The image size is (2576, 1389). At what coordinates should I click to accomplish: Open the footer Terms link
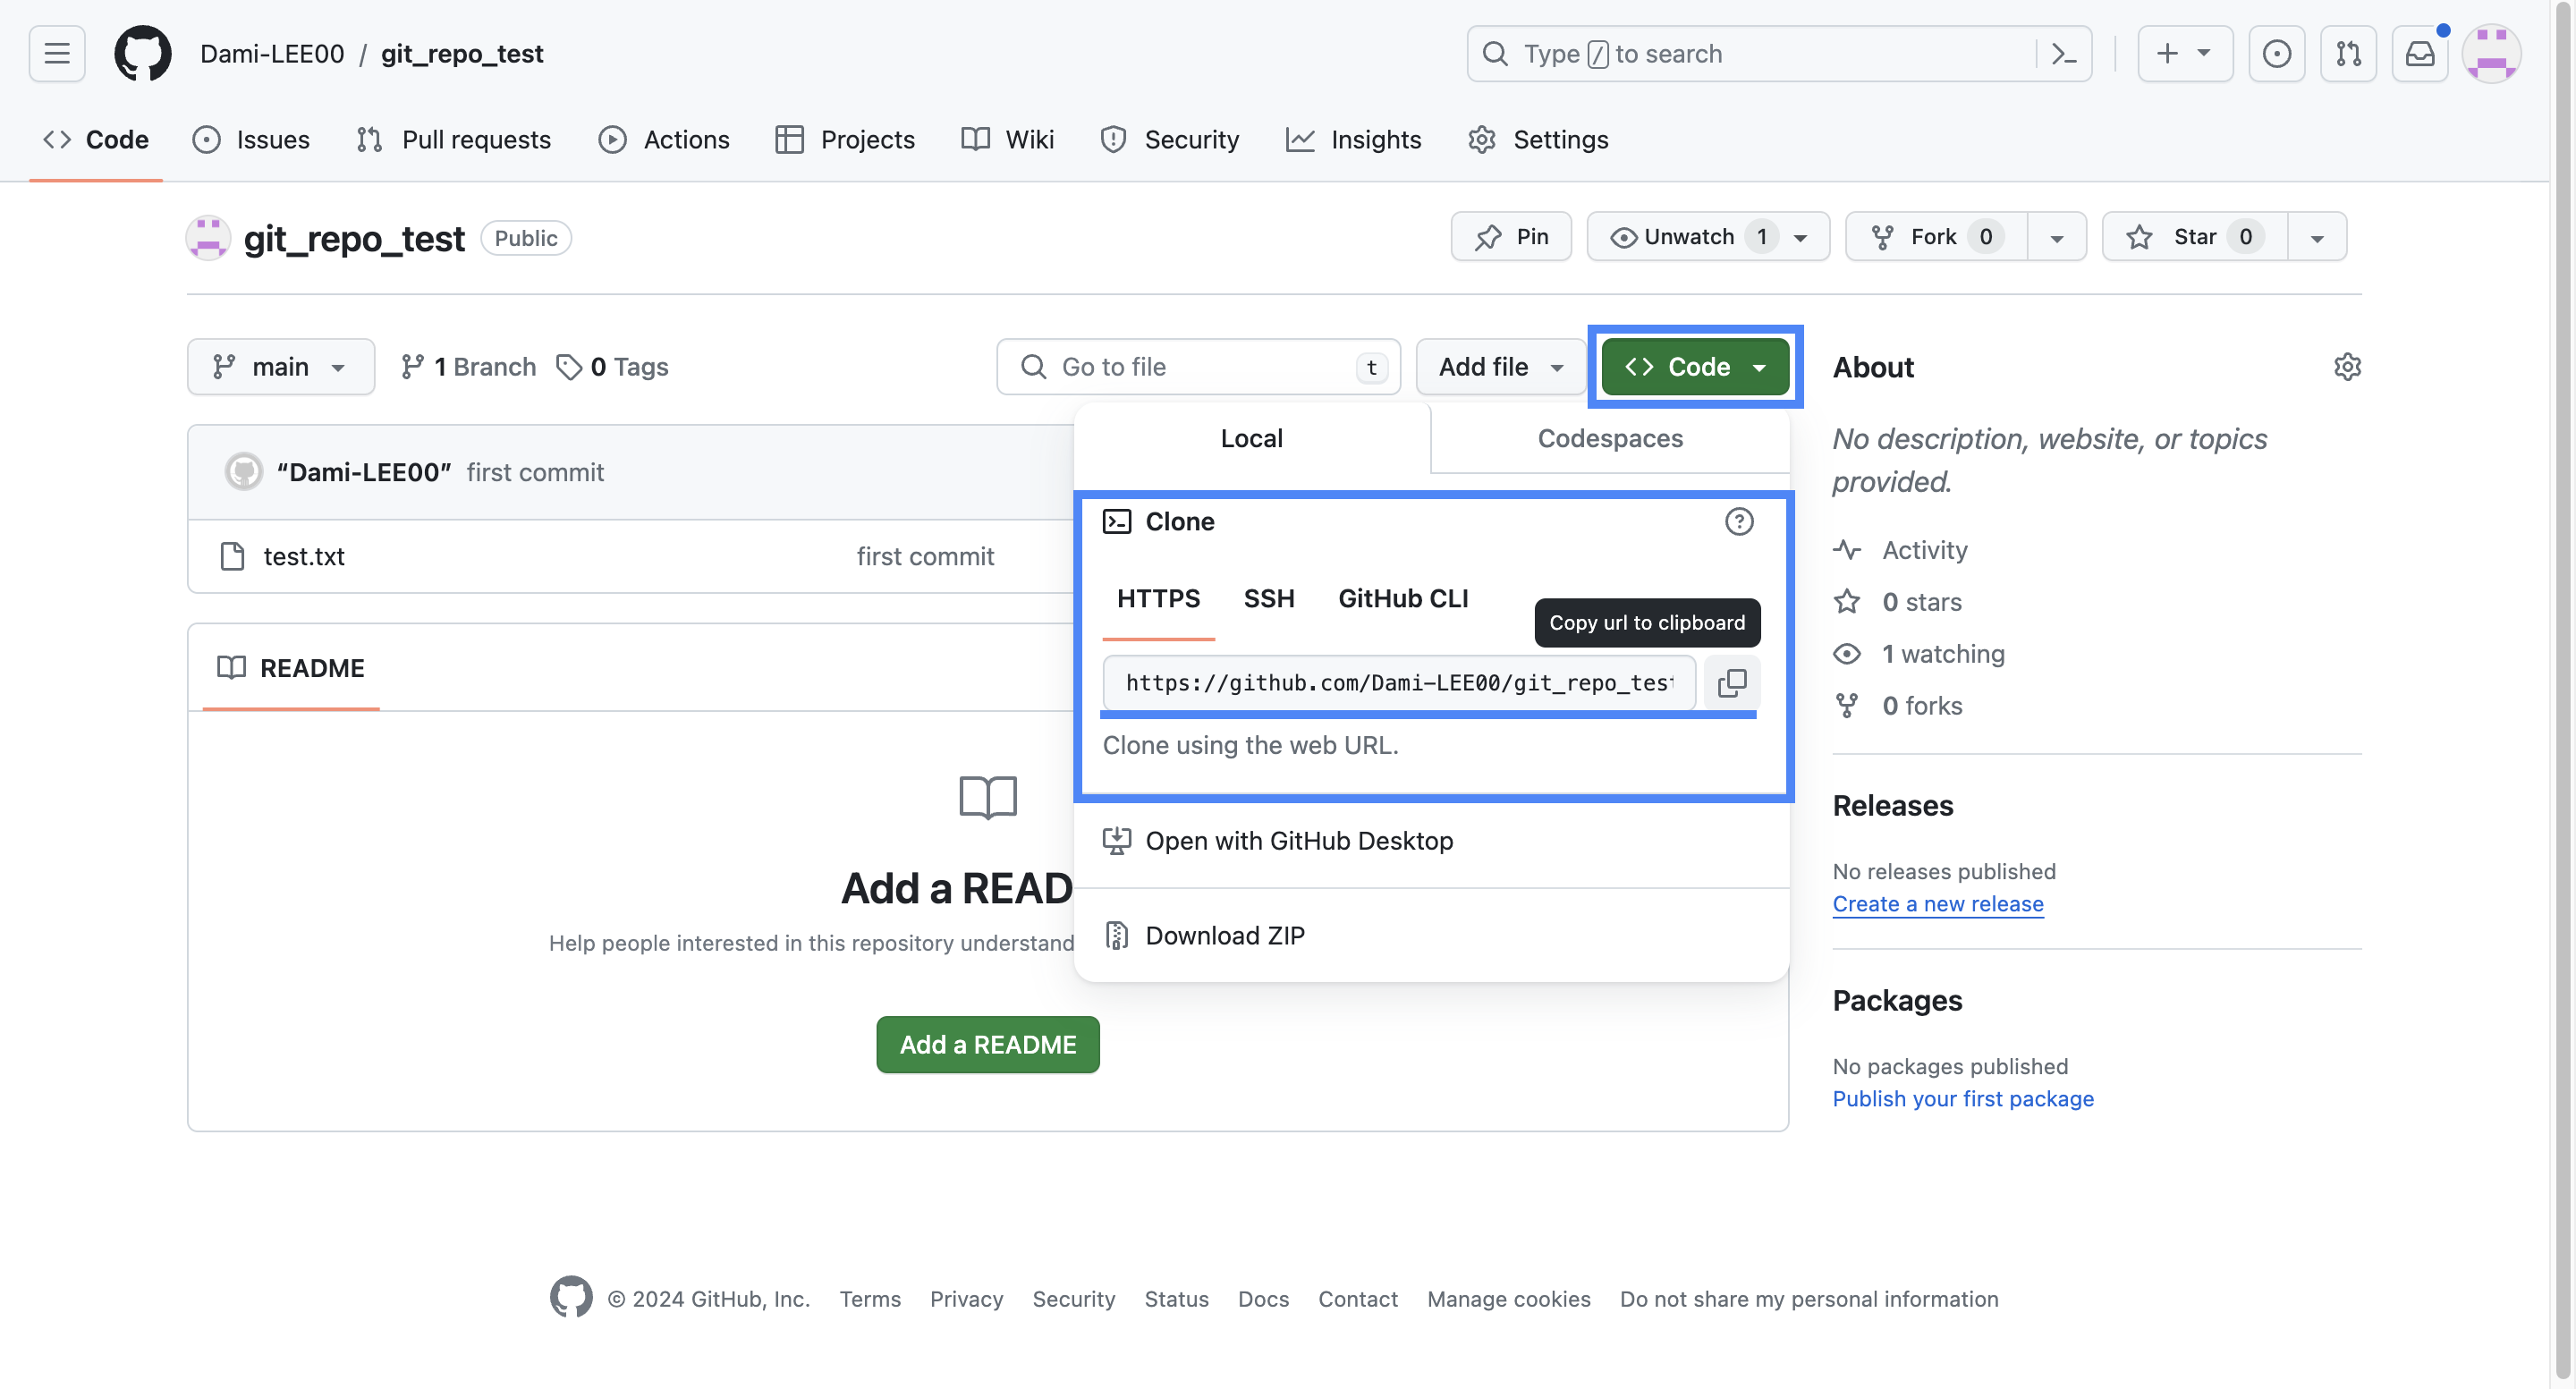(870, 1298)
